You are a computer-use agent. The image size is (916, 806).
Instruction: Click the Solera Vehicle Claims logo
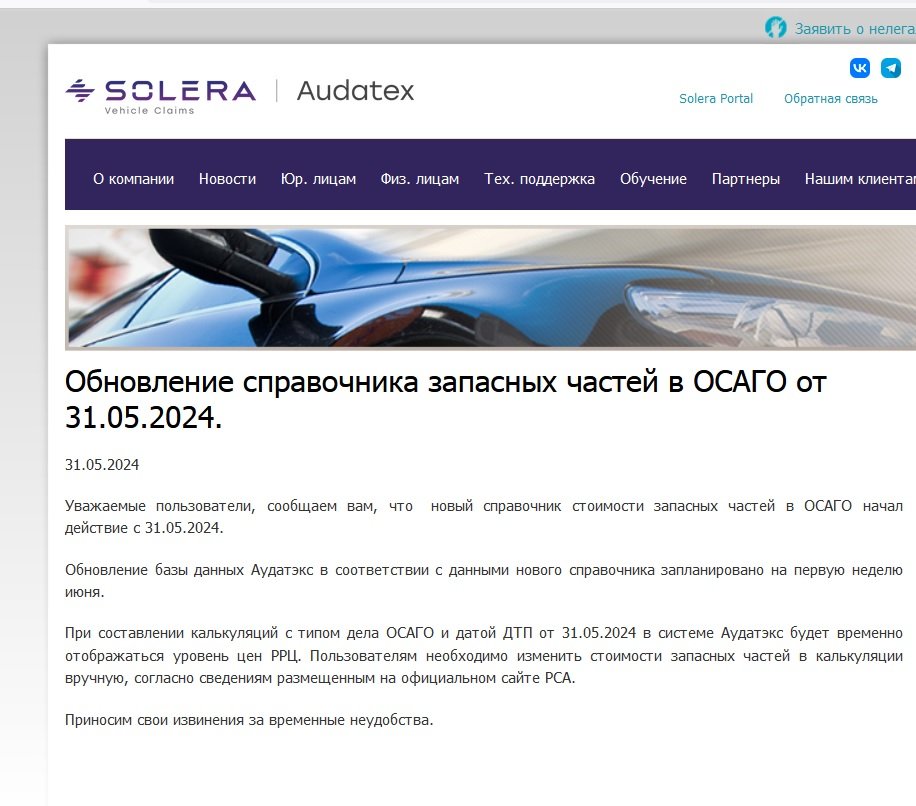(x=160, y=94)
